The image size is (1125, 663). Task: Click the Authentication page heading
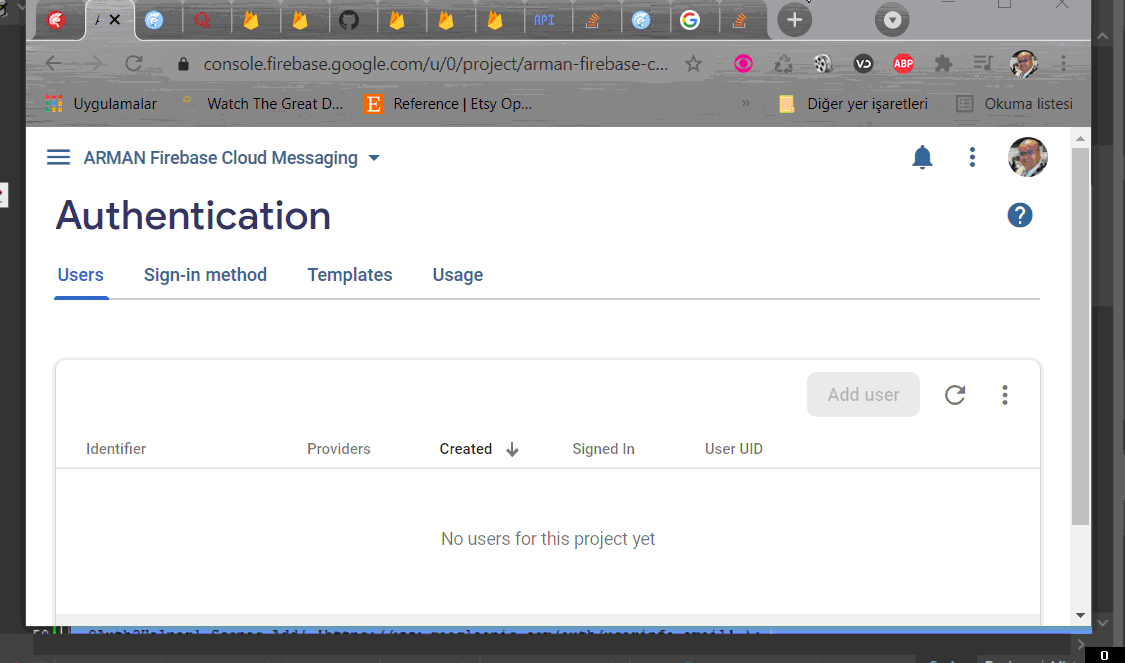(x=193, y=215)
